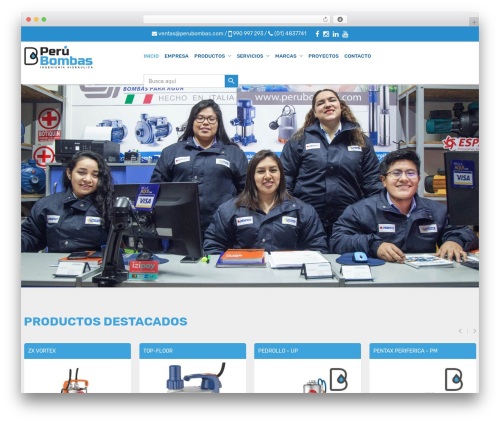Expand the Productos dropdown menu
The width and height of the screenshot is (500, 423).
(x=212, y=56)
